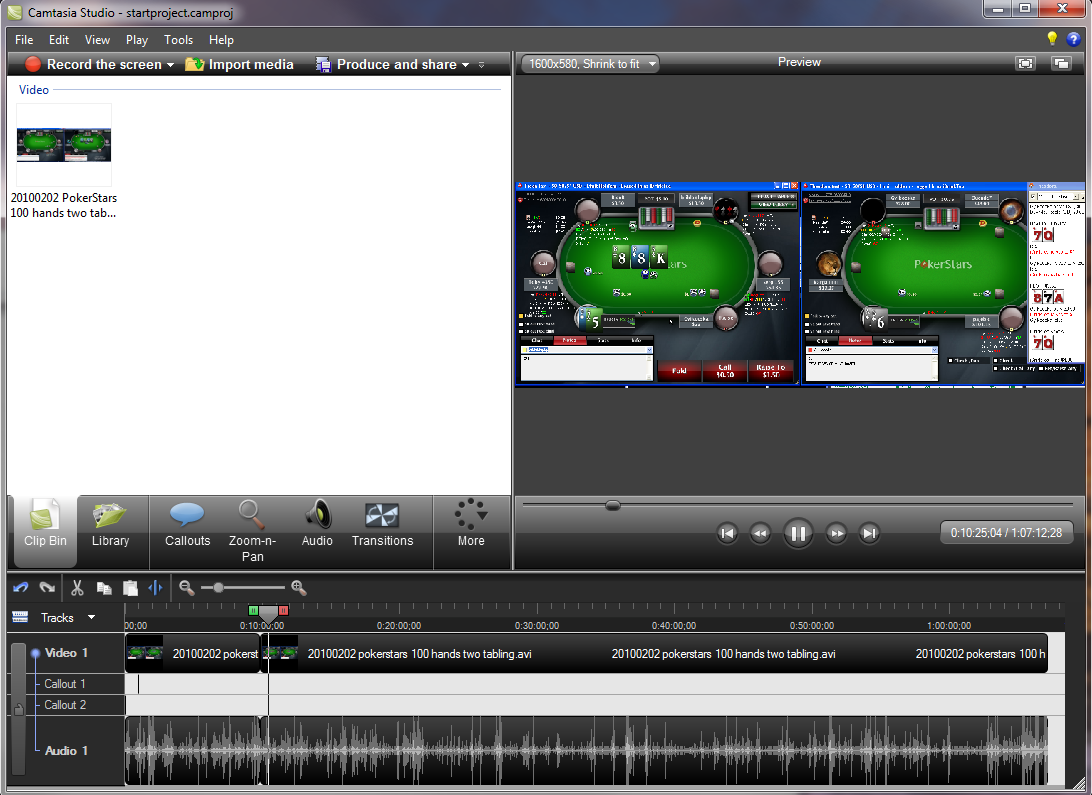Click the gray playhead on timeline

[268, 614]
